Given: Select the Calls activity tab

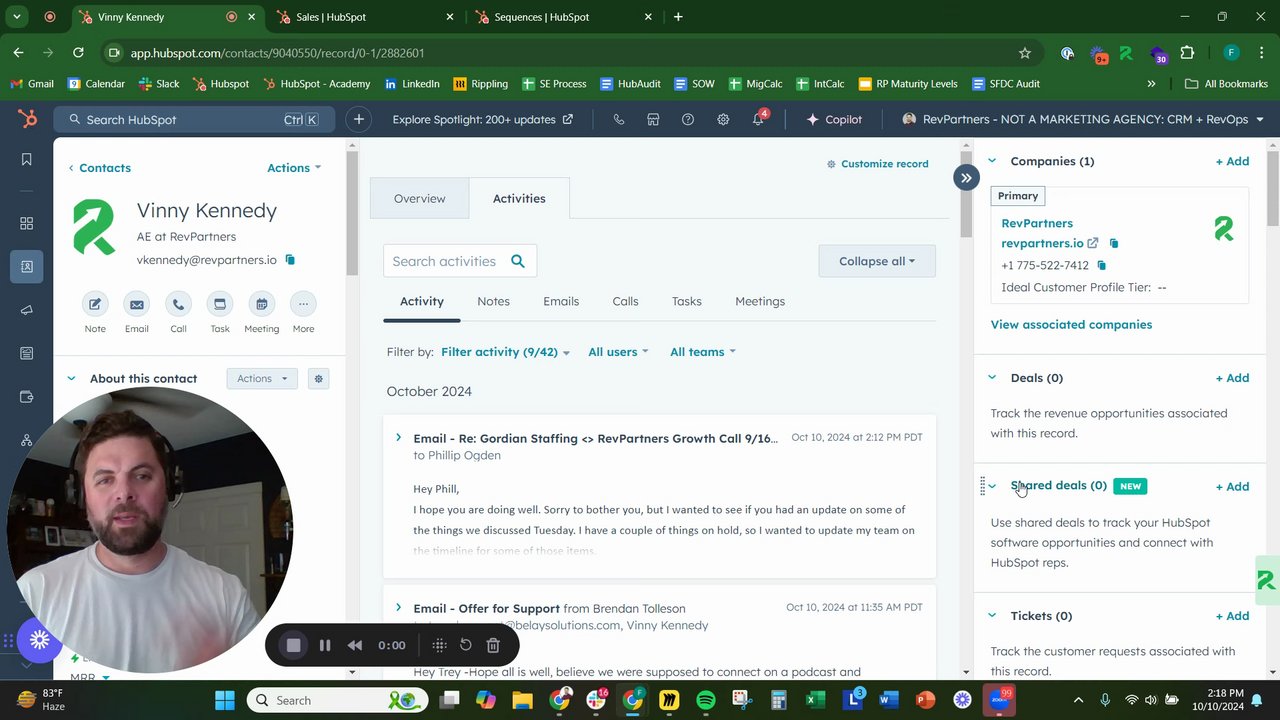Looking at the screenshot, I should (x=625, y=301).
